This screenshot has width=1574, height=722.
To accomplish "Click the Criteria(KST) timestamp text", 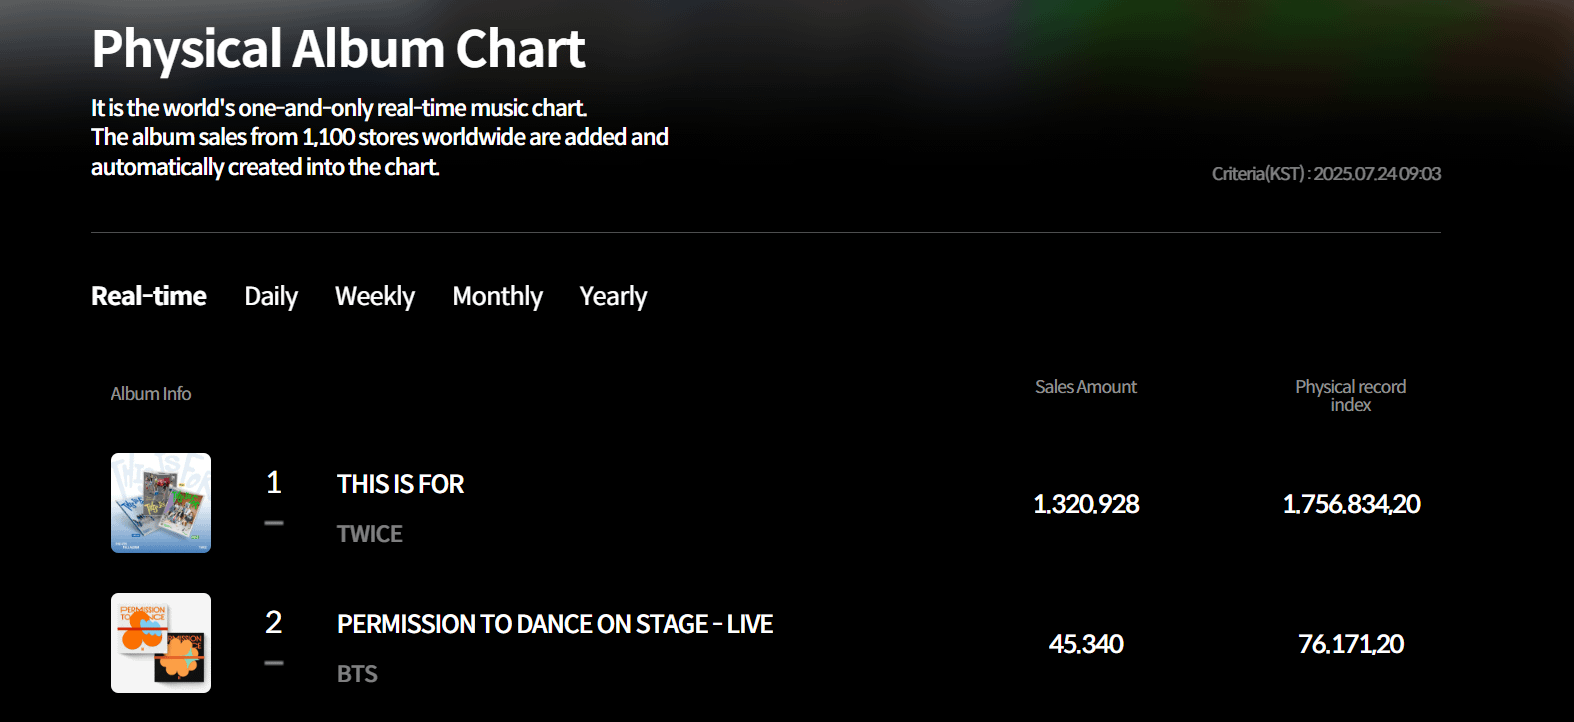I will 1326,174.
